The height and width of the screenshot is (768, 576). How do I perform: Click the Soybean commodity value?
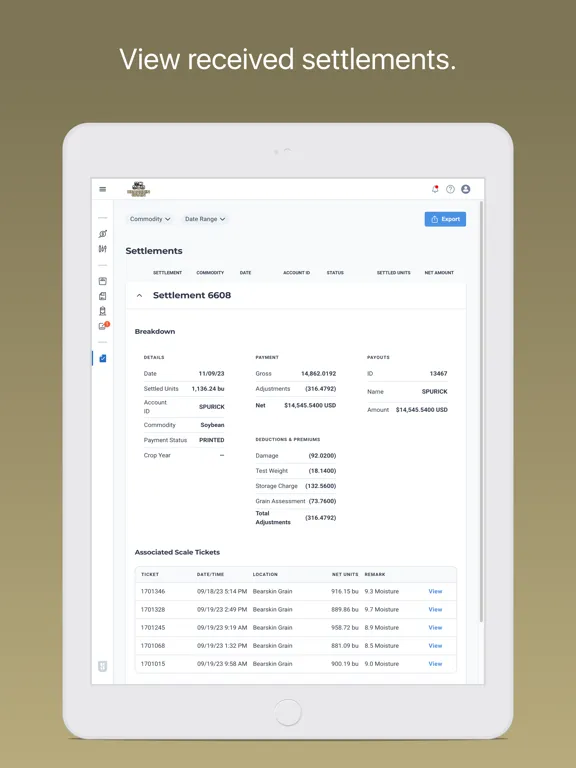212,425
